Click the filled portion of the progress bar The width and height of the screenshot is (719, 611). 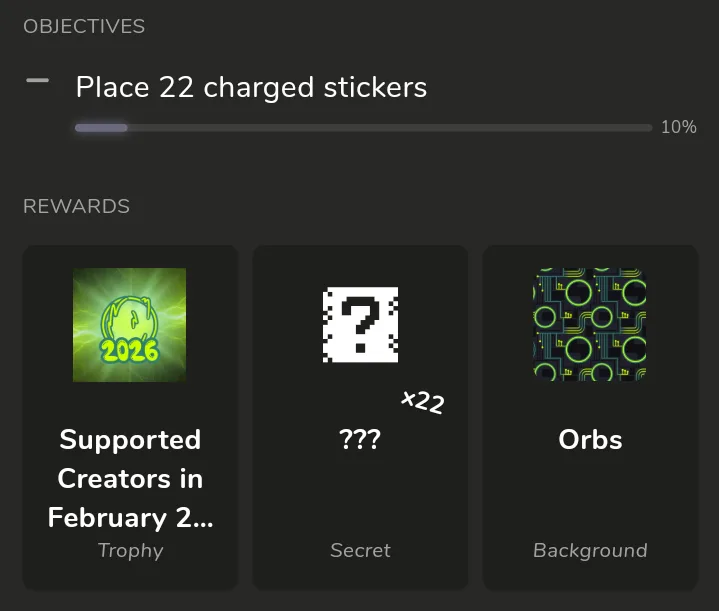coord(100,128)
